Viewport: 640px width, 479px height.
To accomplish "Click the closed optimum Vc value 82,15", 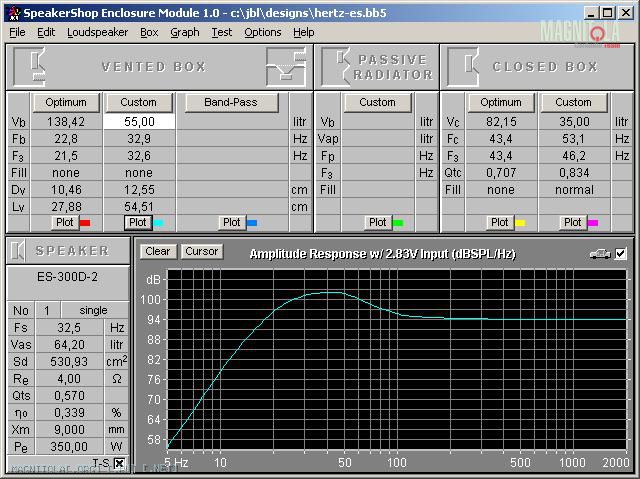I will point(501,122).
